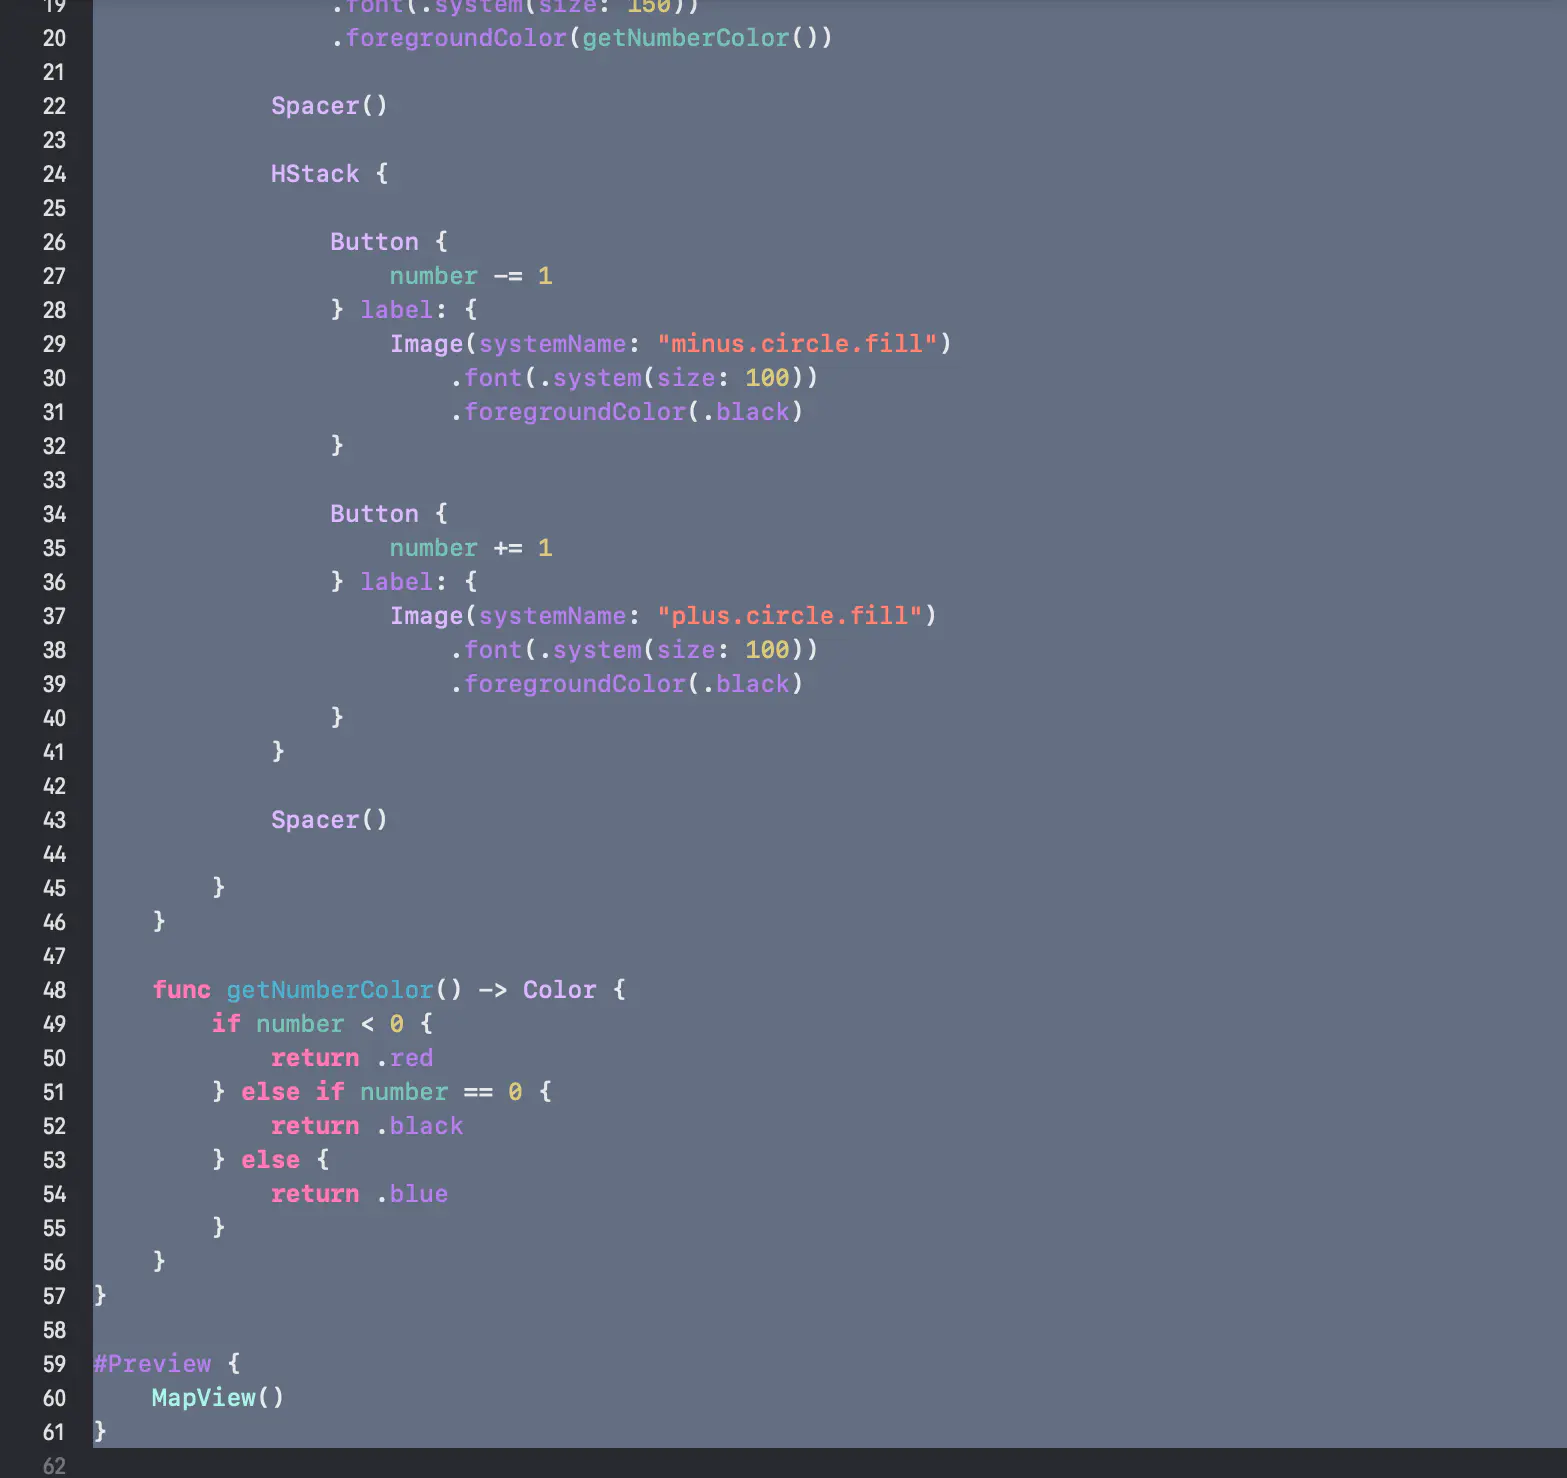
Task: Click getNumberColor function name on line 48
Action: tap(330, 990)
